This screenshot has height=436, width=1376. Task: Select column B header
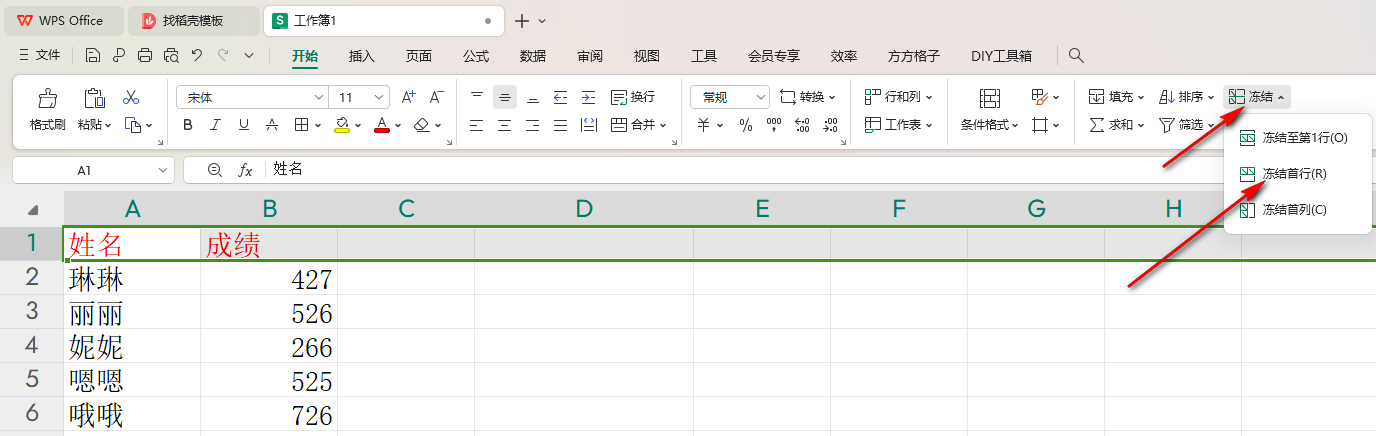269,209
